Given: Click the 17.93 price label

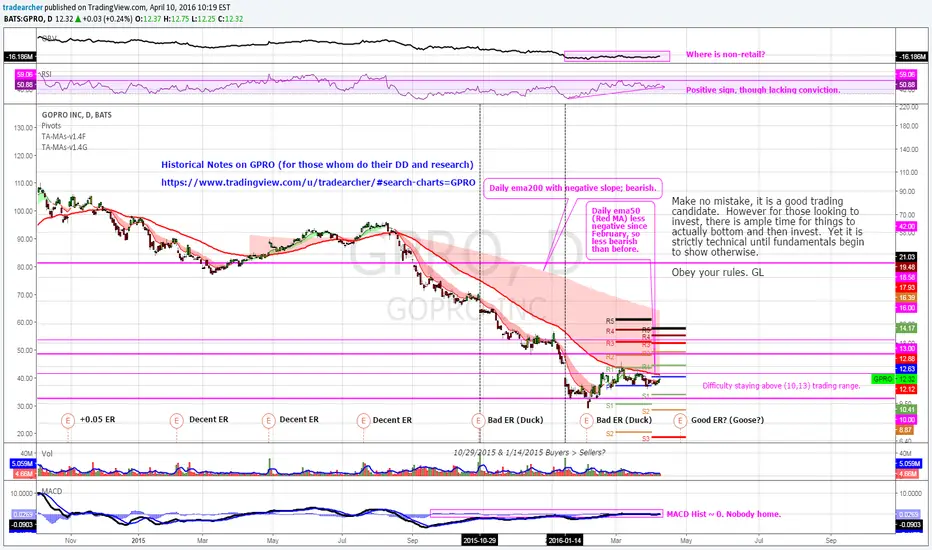Looking at the screenshot, I should (906, 287).
